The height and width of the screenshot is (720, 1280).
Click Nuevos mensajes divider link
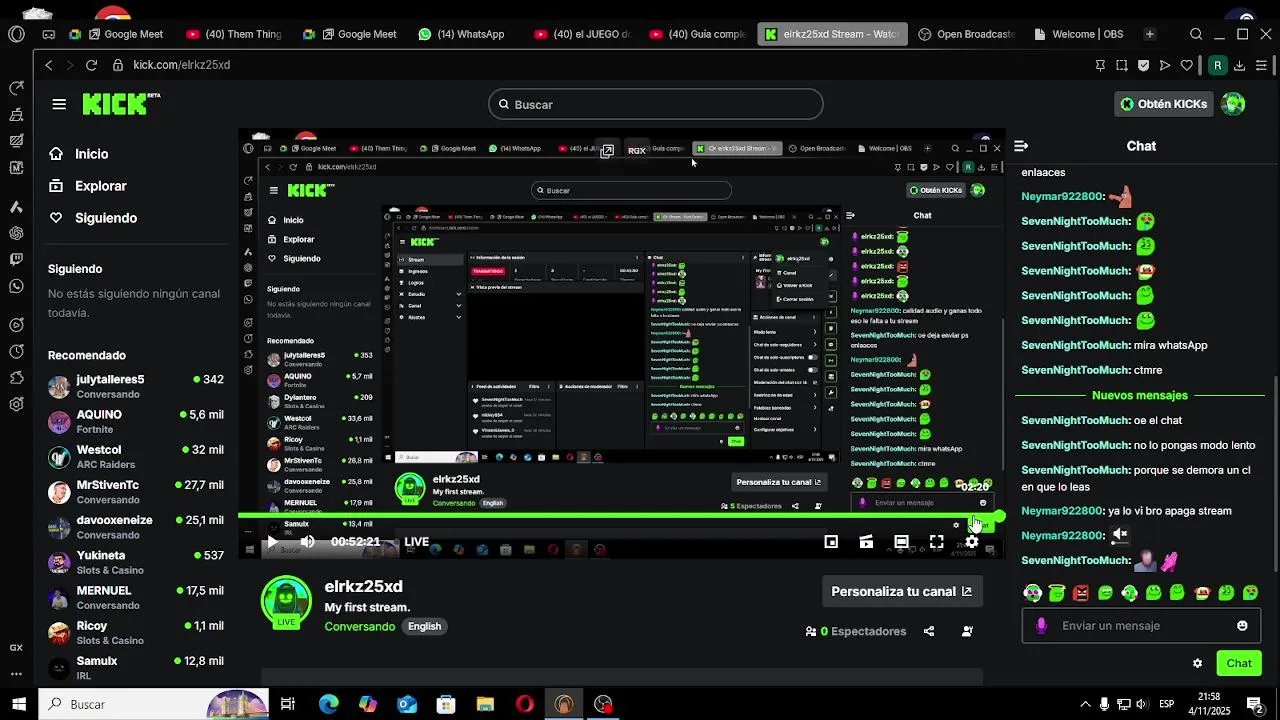click(1140, 395)
